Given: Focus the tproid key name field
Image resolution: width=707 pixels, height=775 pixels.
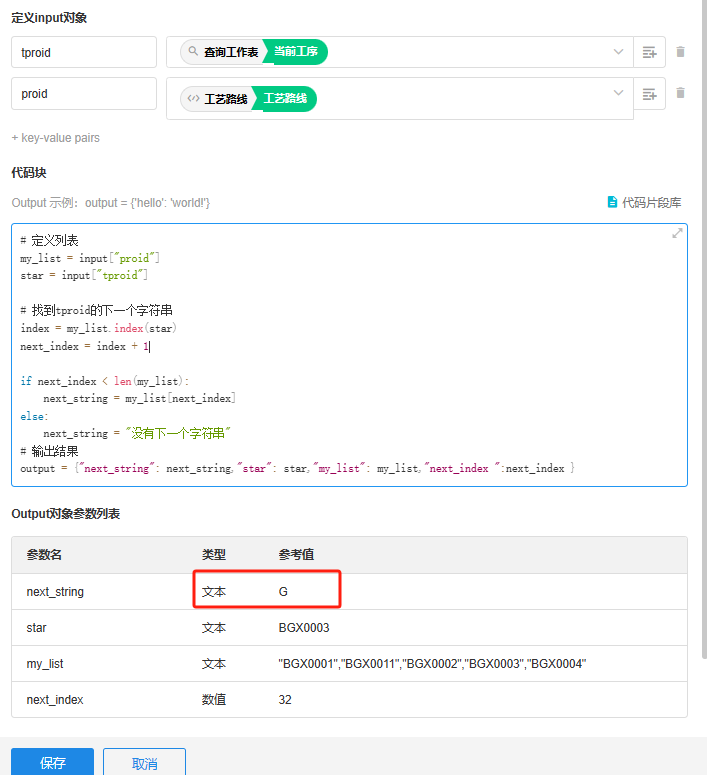Looking at the screenshot, I should 84,52.
